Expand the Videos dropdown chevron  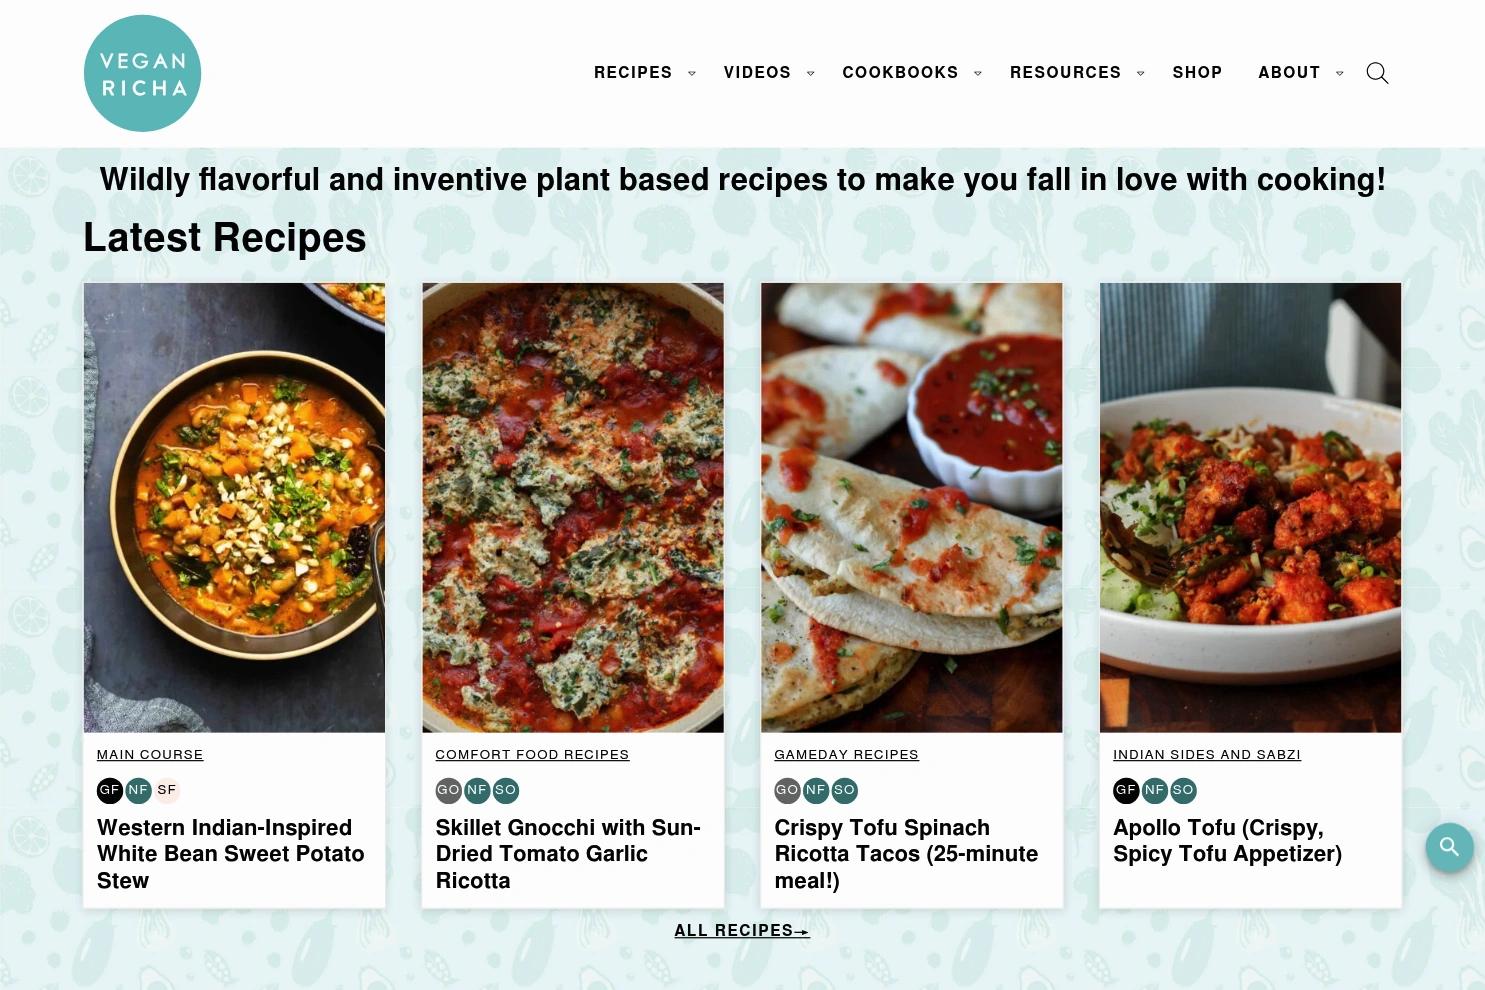[x=810, y=73]
